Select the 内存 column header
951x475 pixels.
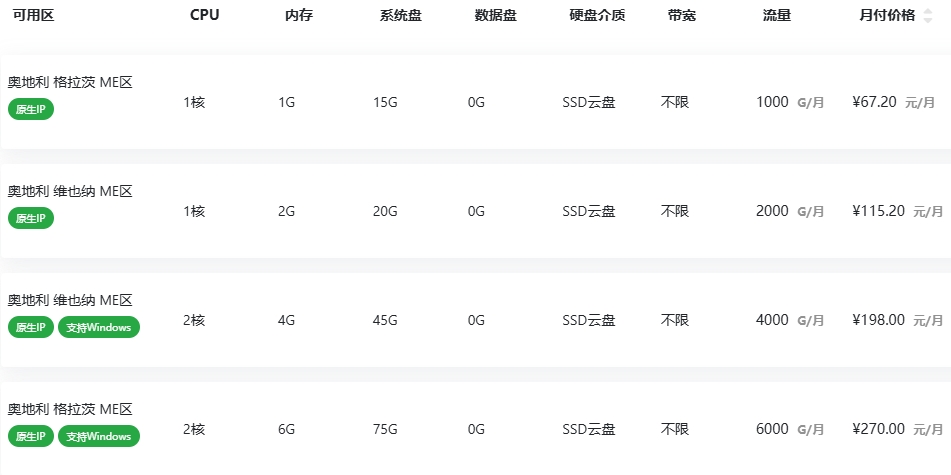(299, 16)
